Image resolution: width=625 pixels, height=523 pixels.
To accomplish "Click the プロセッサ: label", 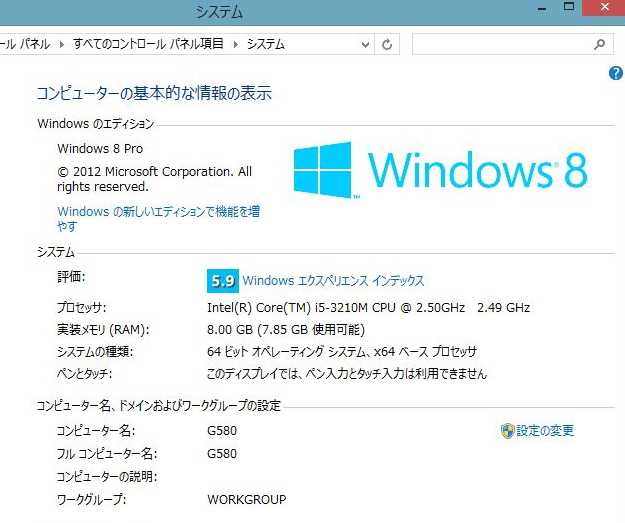I will pyautogui.click(x=81, y=308).
